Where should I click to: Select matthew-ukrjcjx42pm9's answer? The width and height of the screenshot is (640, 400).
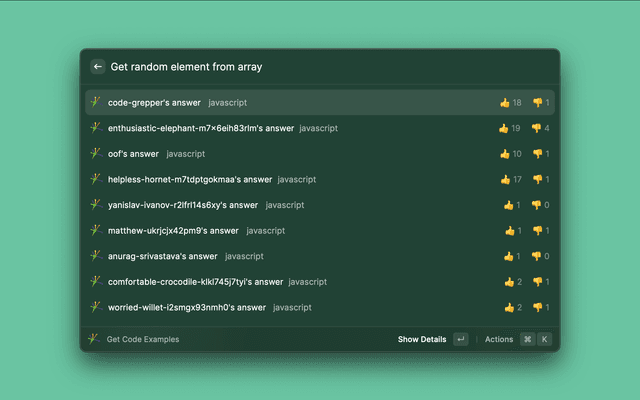172,230
